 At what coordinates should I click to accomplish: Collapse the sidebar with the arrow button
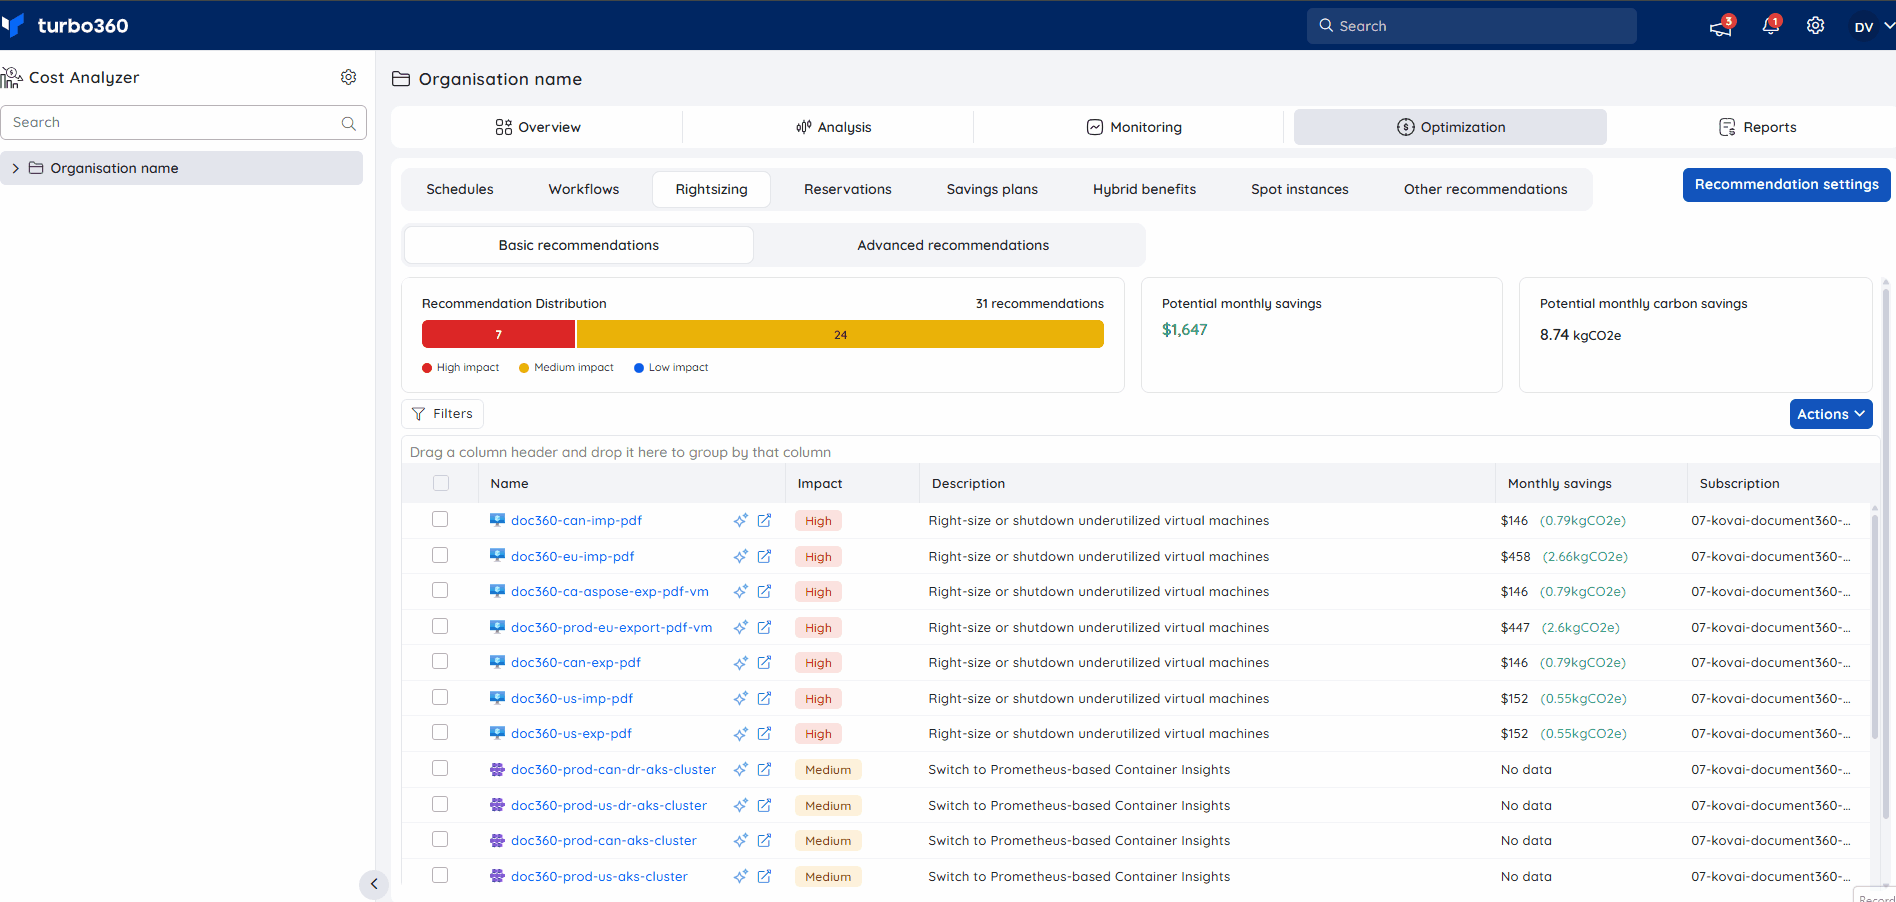[x=373, y=884]
